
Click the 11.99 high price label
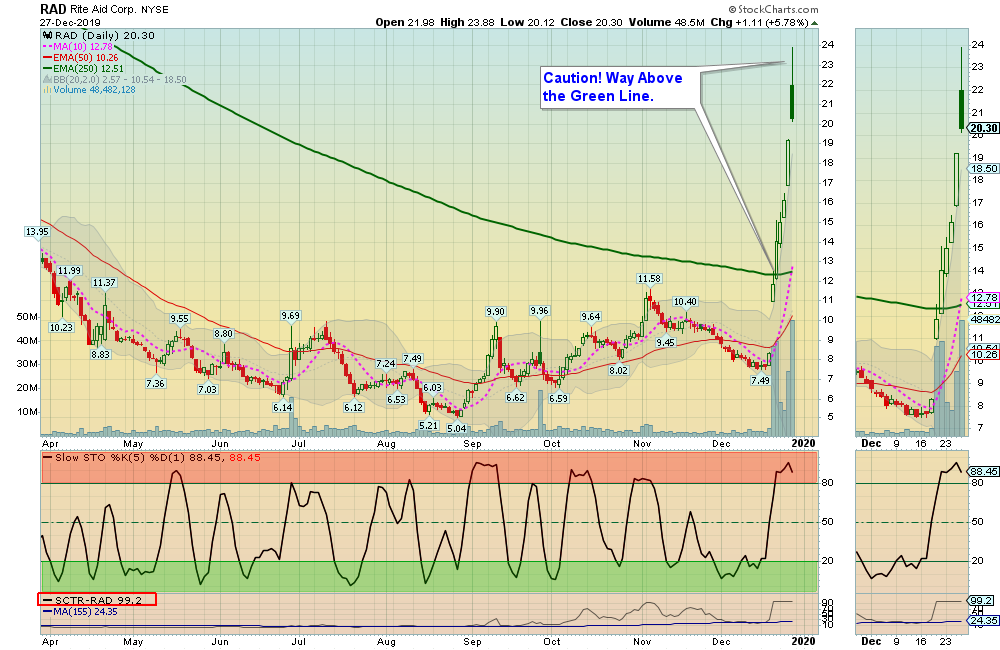[x=69, y=270]
